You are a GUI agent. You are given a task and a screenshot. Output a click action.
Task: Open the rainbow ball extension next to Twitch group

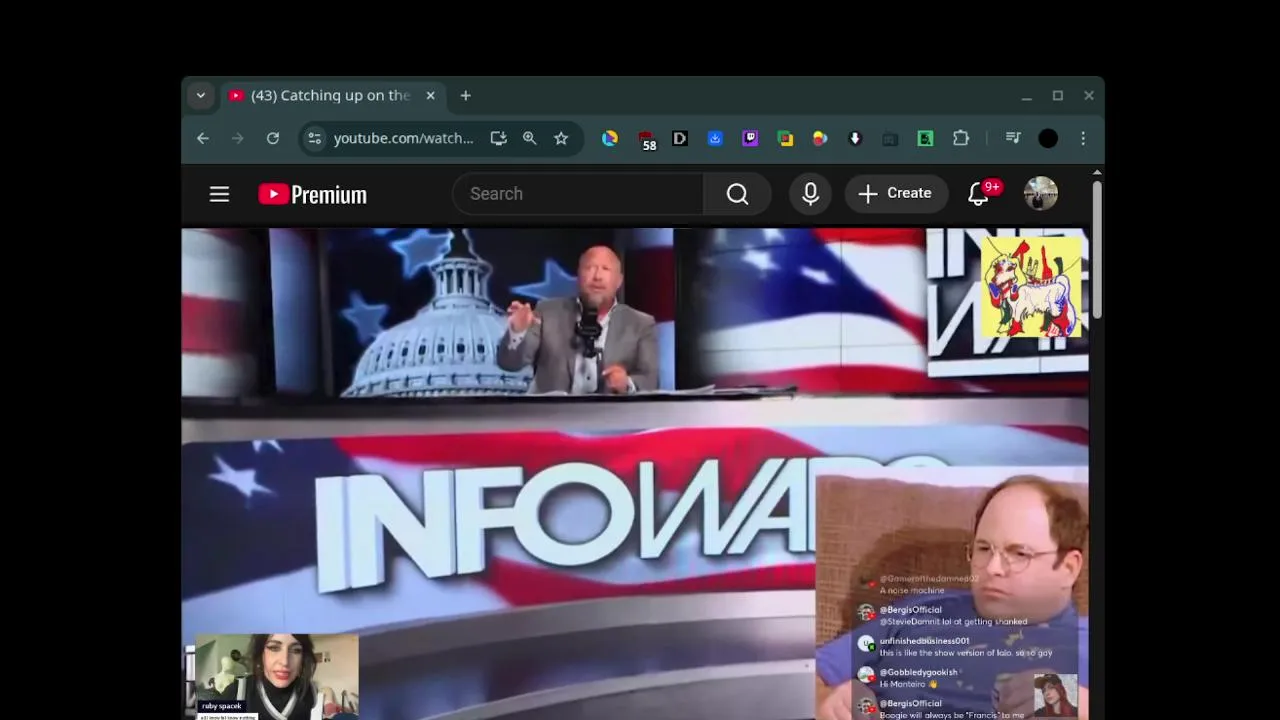click(820, 139)
